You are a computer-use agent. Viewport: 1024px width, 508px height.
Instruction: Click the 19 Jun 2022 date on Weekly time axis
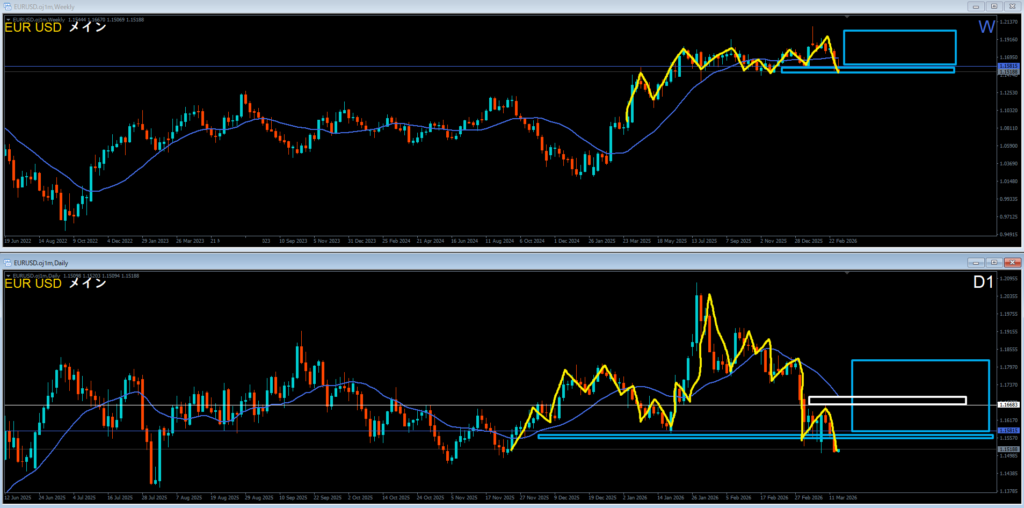click(16, 241)
